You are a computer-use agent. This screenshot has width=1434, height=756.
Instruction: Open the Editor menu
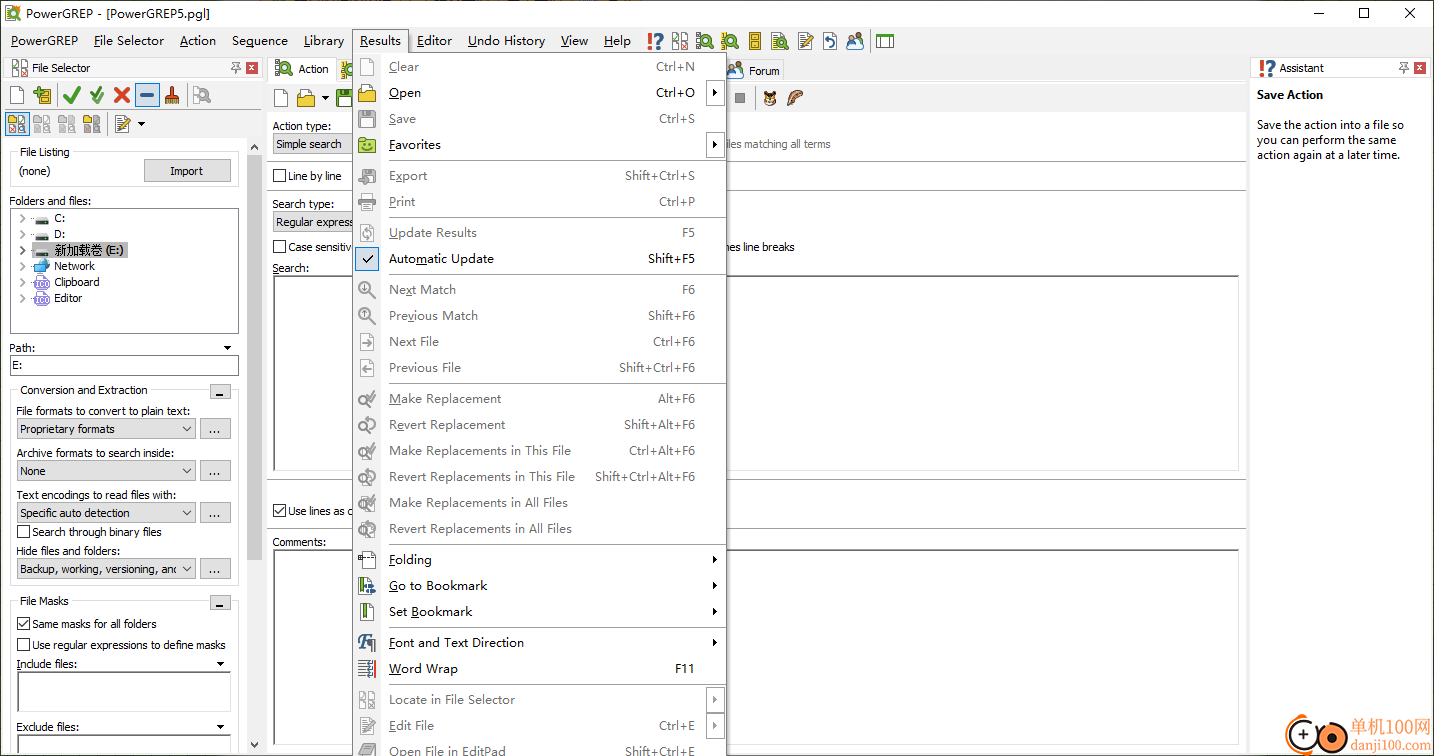(x=434, y=41)
